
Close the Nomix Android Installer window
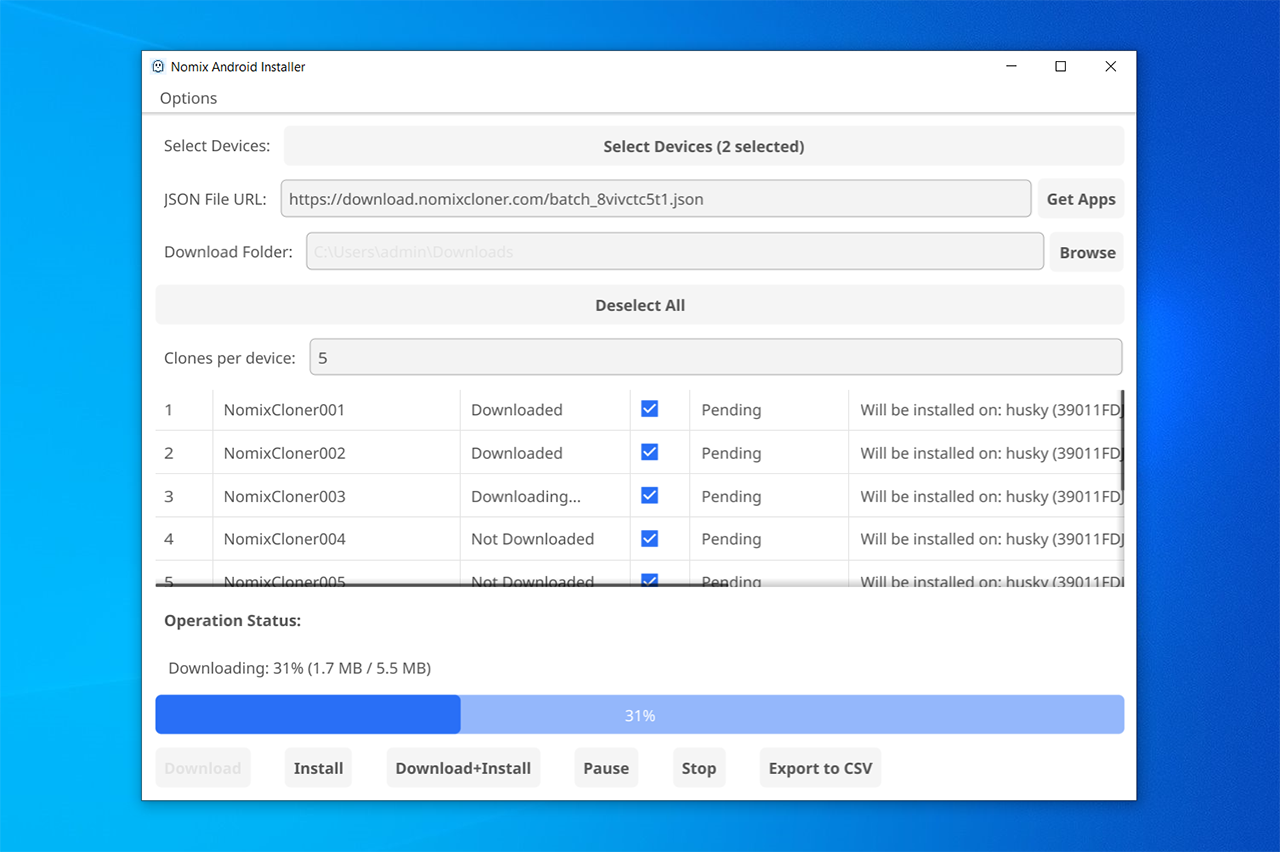click(1110, 67)
